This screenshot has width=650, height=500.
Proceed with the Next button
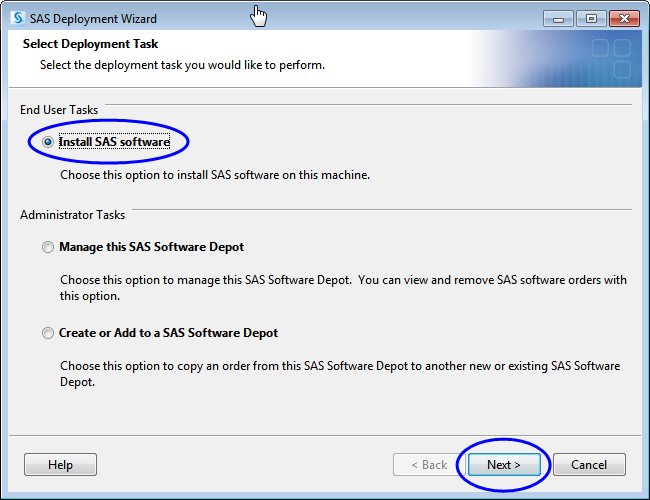click(x=504, y=464)
